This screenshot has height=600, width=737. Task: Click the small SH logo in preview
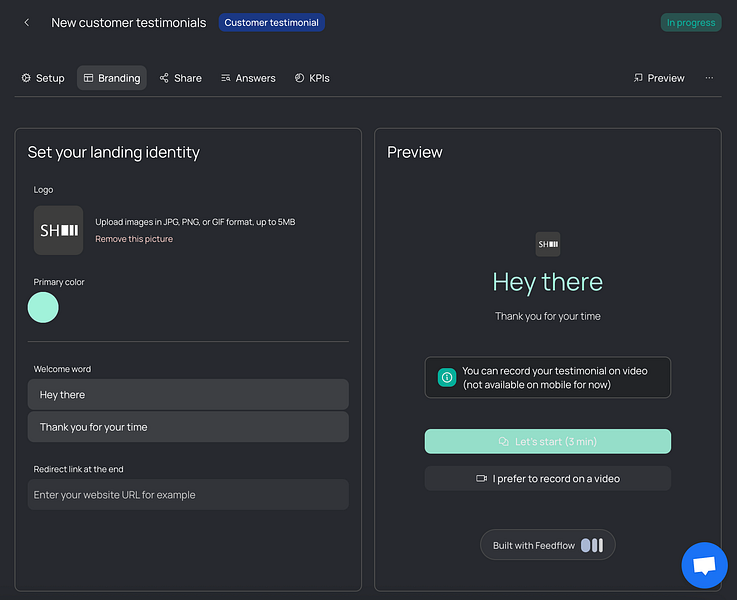tap(548, 244)
